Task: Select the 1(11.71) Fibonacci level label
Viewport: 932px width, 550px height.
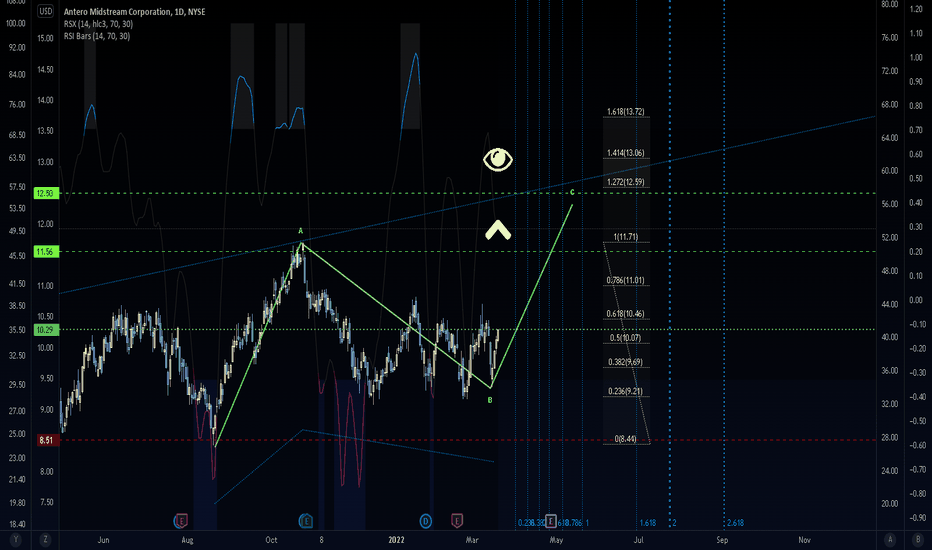Action: 626,237
